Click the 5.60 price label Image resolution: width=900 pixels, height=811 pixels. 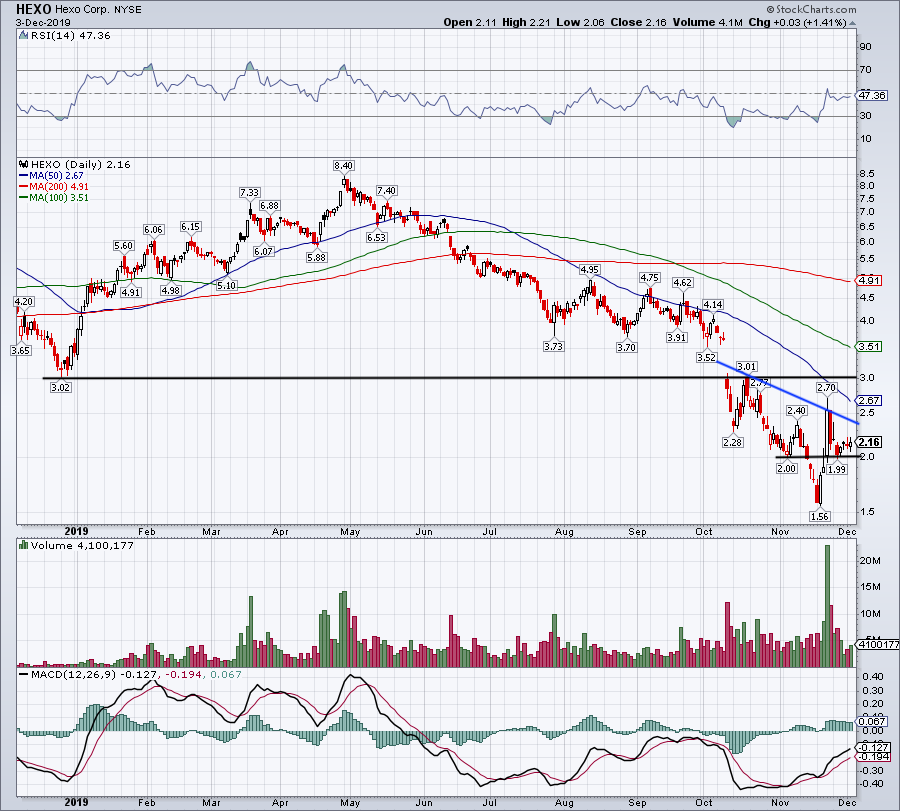click(123, 246)
